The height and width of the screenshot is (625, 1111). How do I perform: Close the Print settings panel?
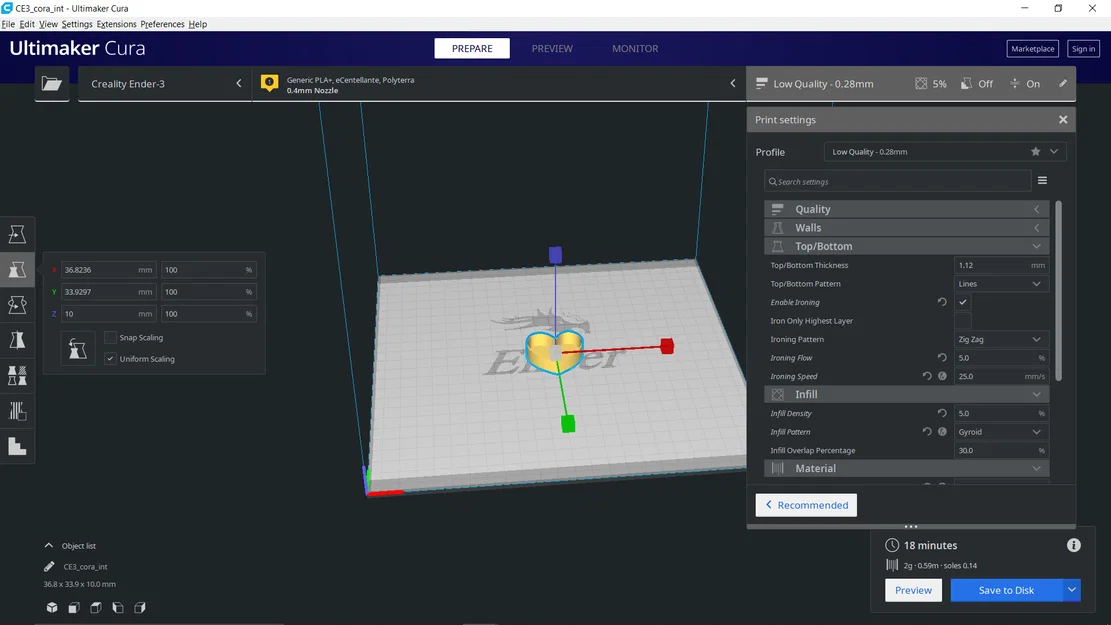[1063, 120]
